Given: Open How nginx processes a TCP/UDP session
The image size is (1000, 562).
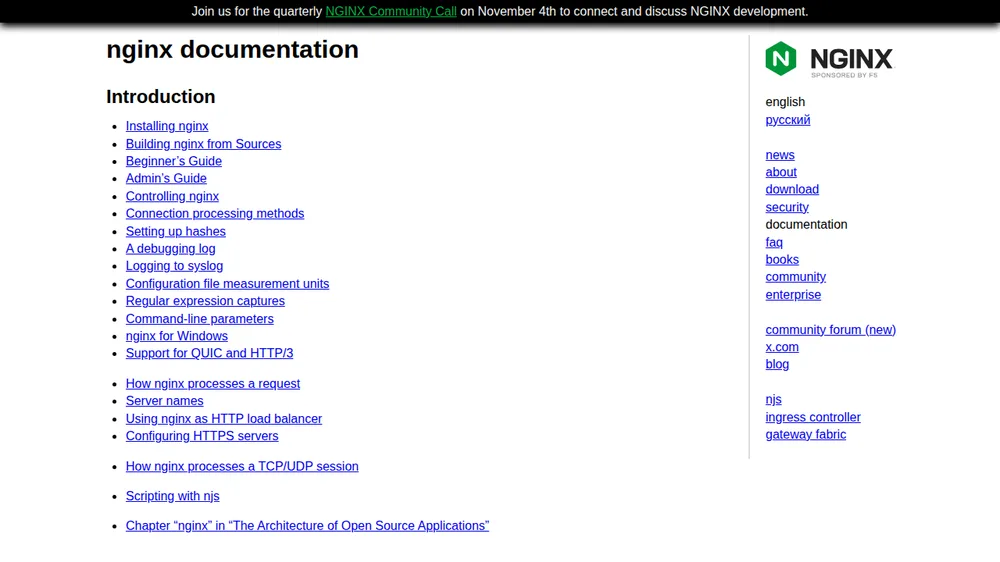Looking at the screenshot, I should [x=242, y=467].
